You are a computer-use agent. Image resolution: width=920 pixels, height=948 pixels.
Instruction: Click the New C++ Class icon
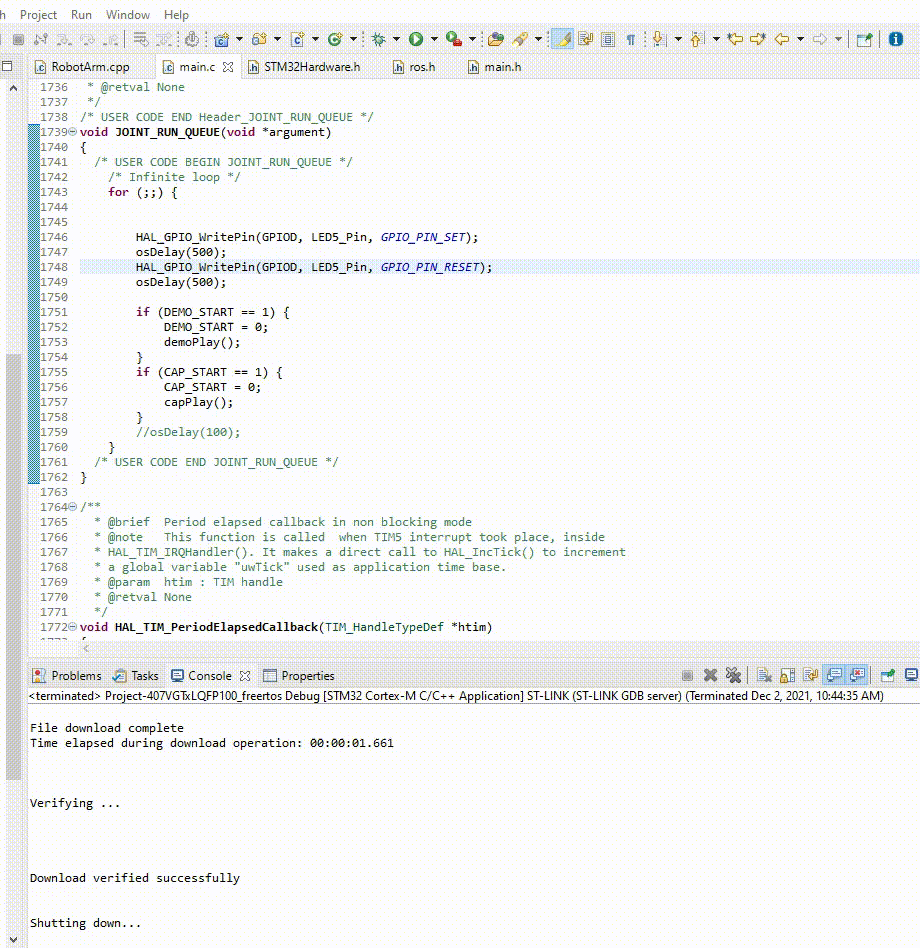(x=335, y=40)
